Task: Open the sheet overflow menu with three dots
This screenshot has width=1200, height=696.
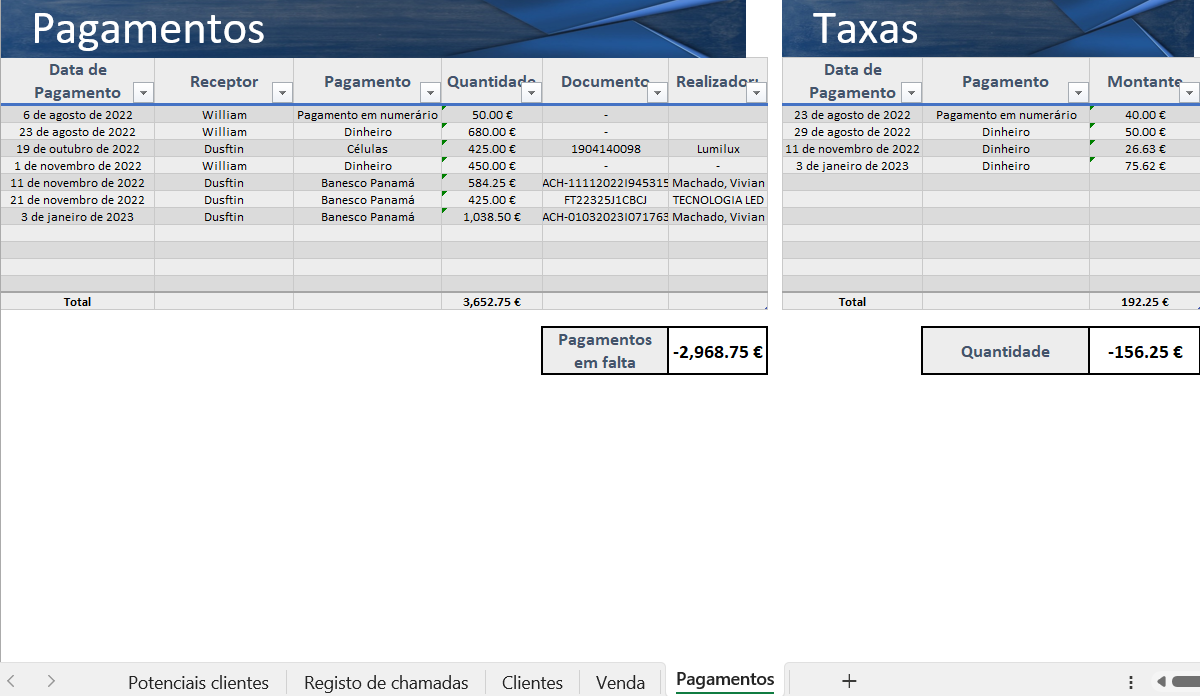Action: pos(1133,682)
